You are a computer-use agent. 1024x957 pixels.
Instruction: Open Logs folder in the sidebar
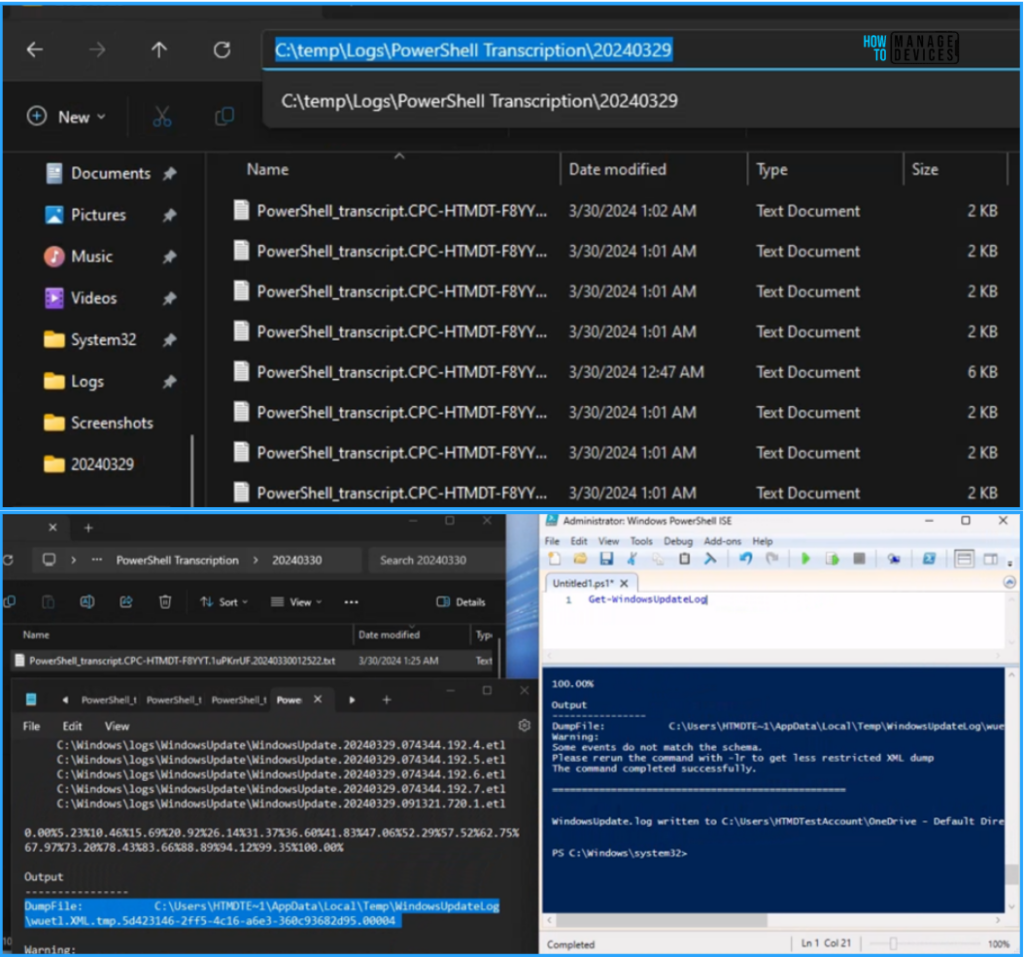(x=87, y=381)
